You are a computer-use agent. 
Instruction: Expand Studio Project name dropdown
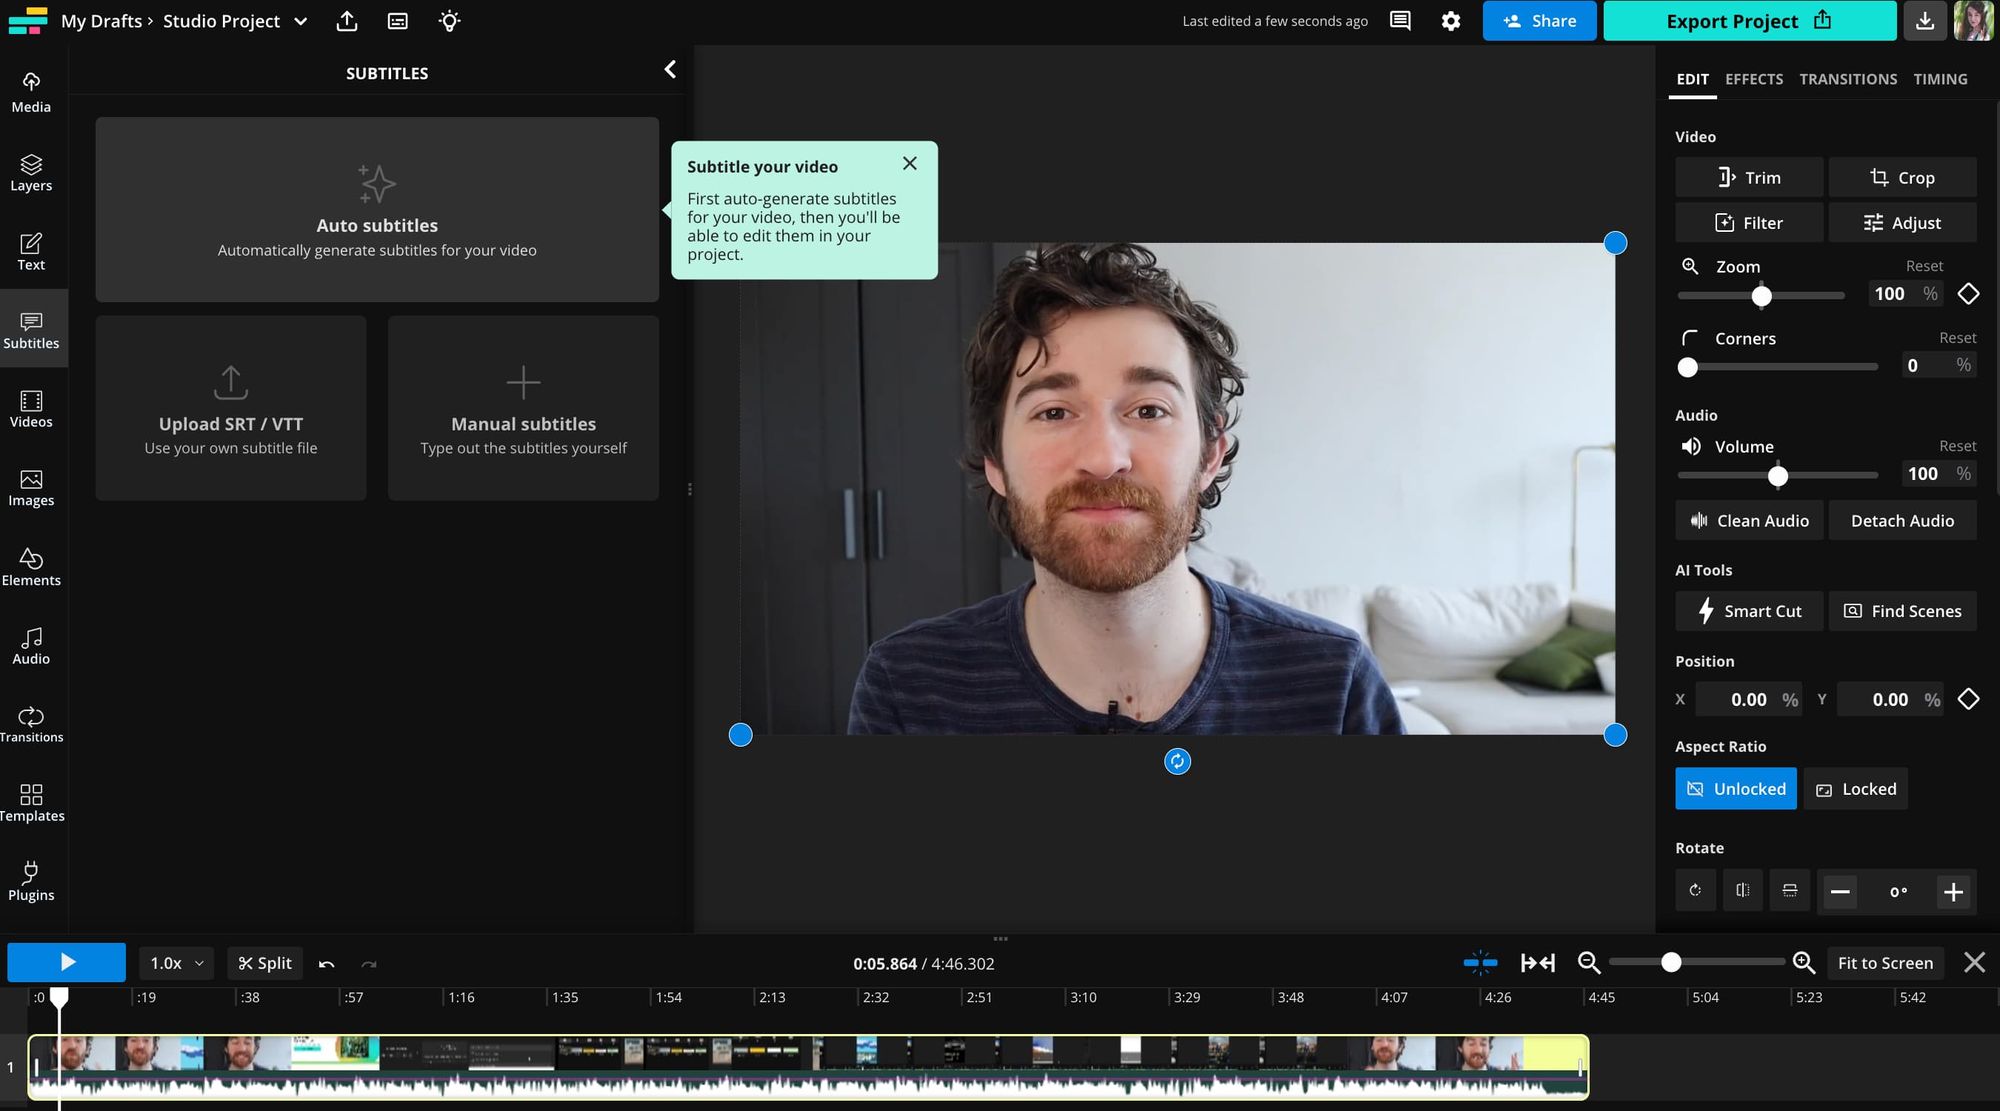[x=300, y=21]
